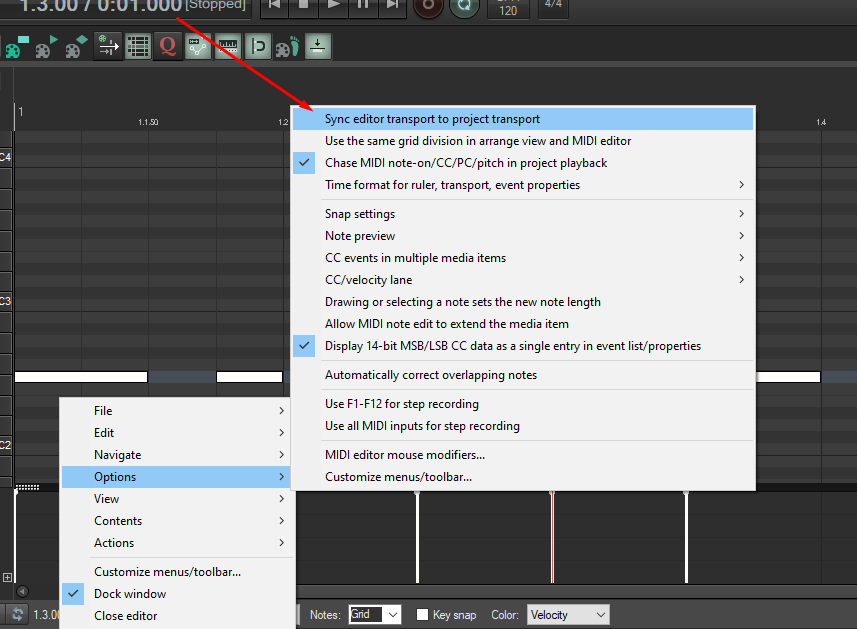Select rectangle note style icon

pos(16,46)
